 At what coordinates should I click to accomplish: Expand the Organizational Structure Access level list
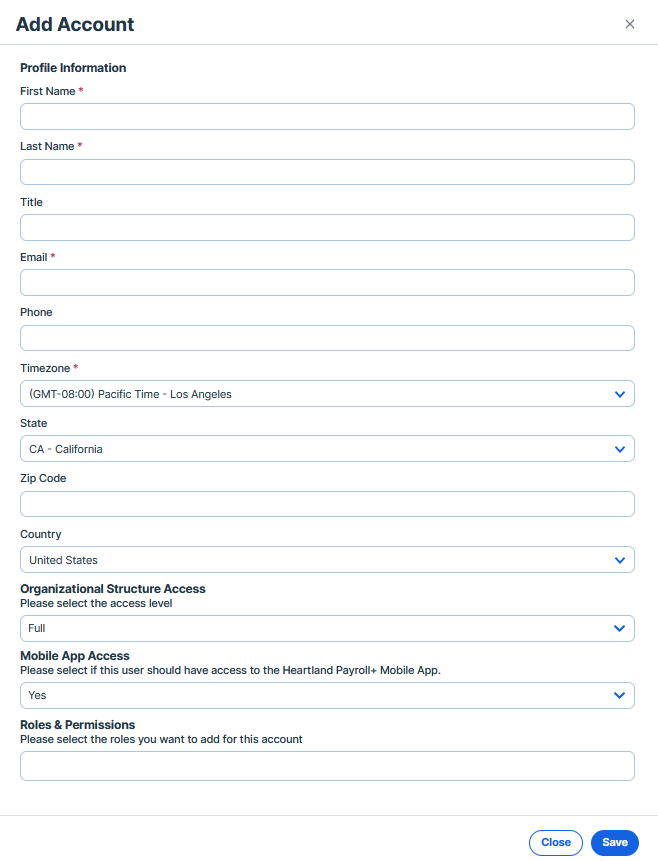(x=327, y=628)
